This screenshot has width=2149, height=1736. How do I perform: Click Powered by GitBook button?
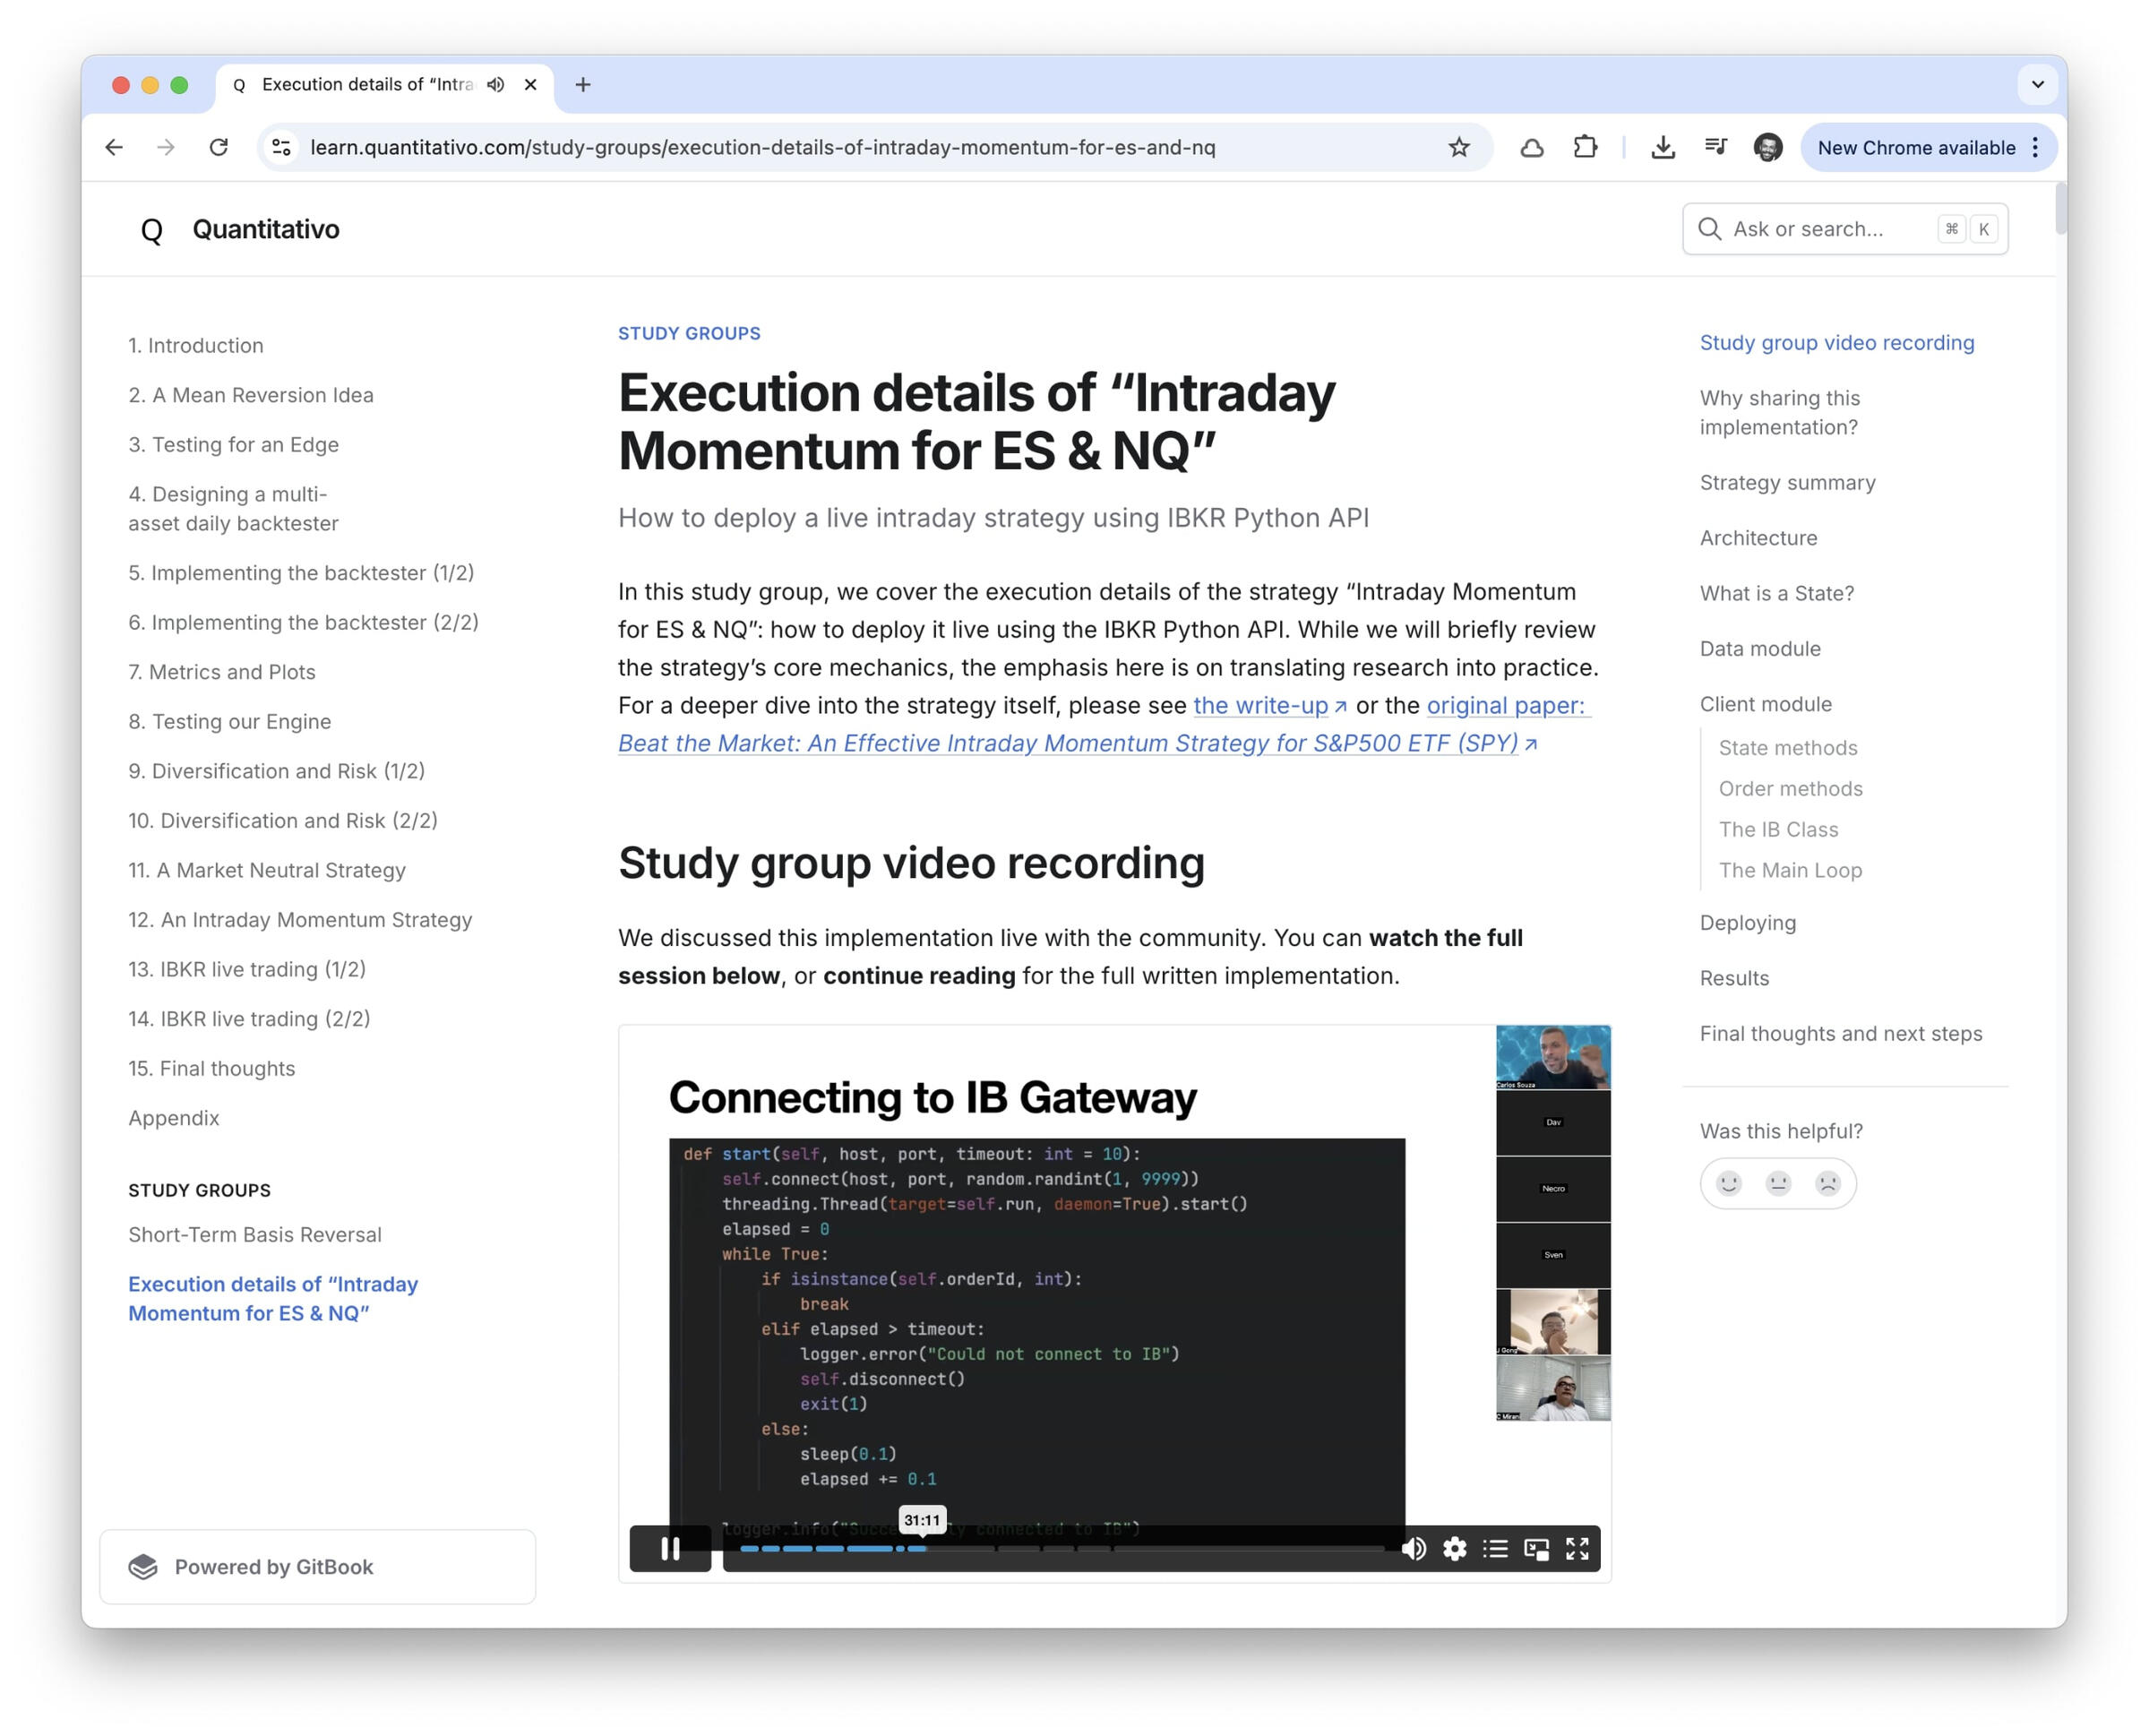[x=317, y=1566]
